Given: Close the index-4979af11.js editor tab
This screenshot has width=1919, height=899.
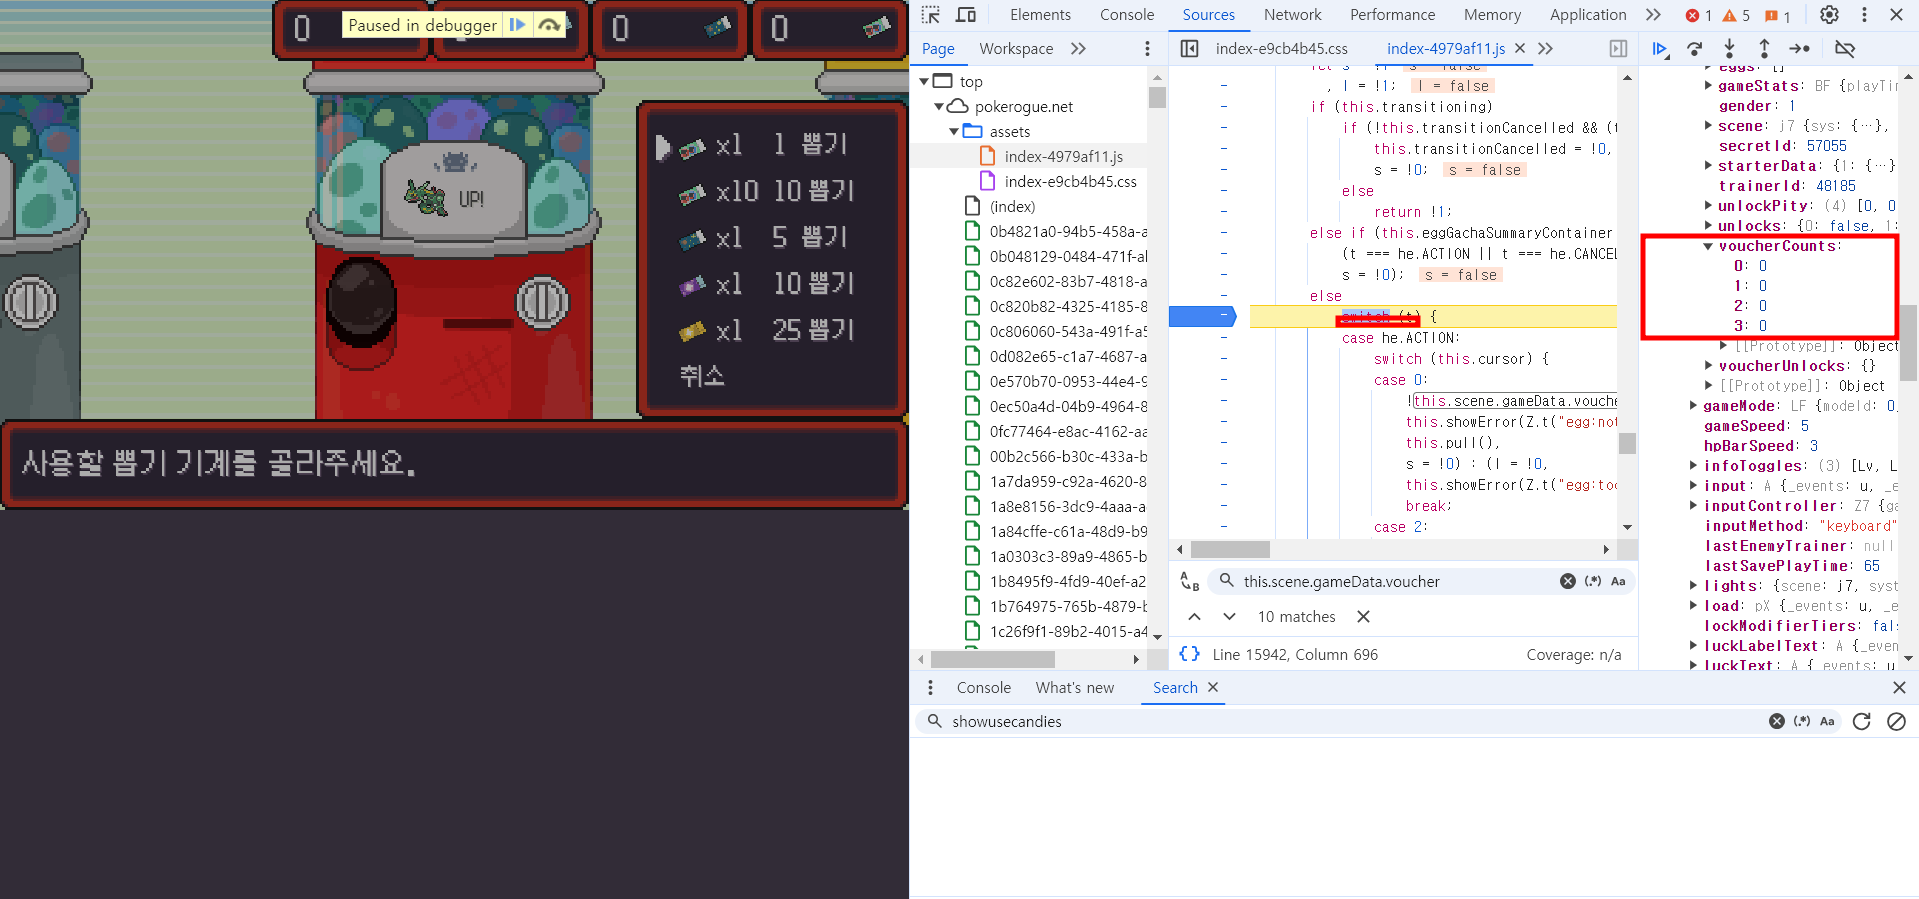Looking at the screenshot, I should tap(1520, 48).
